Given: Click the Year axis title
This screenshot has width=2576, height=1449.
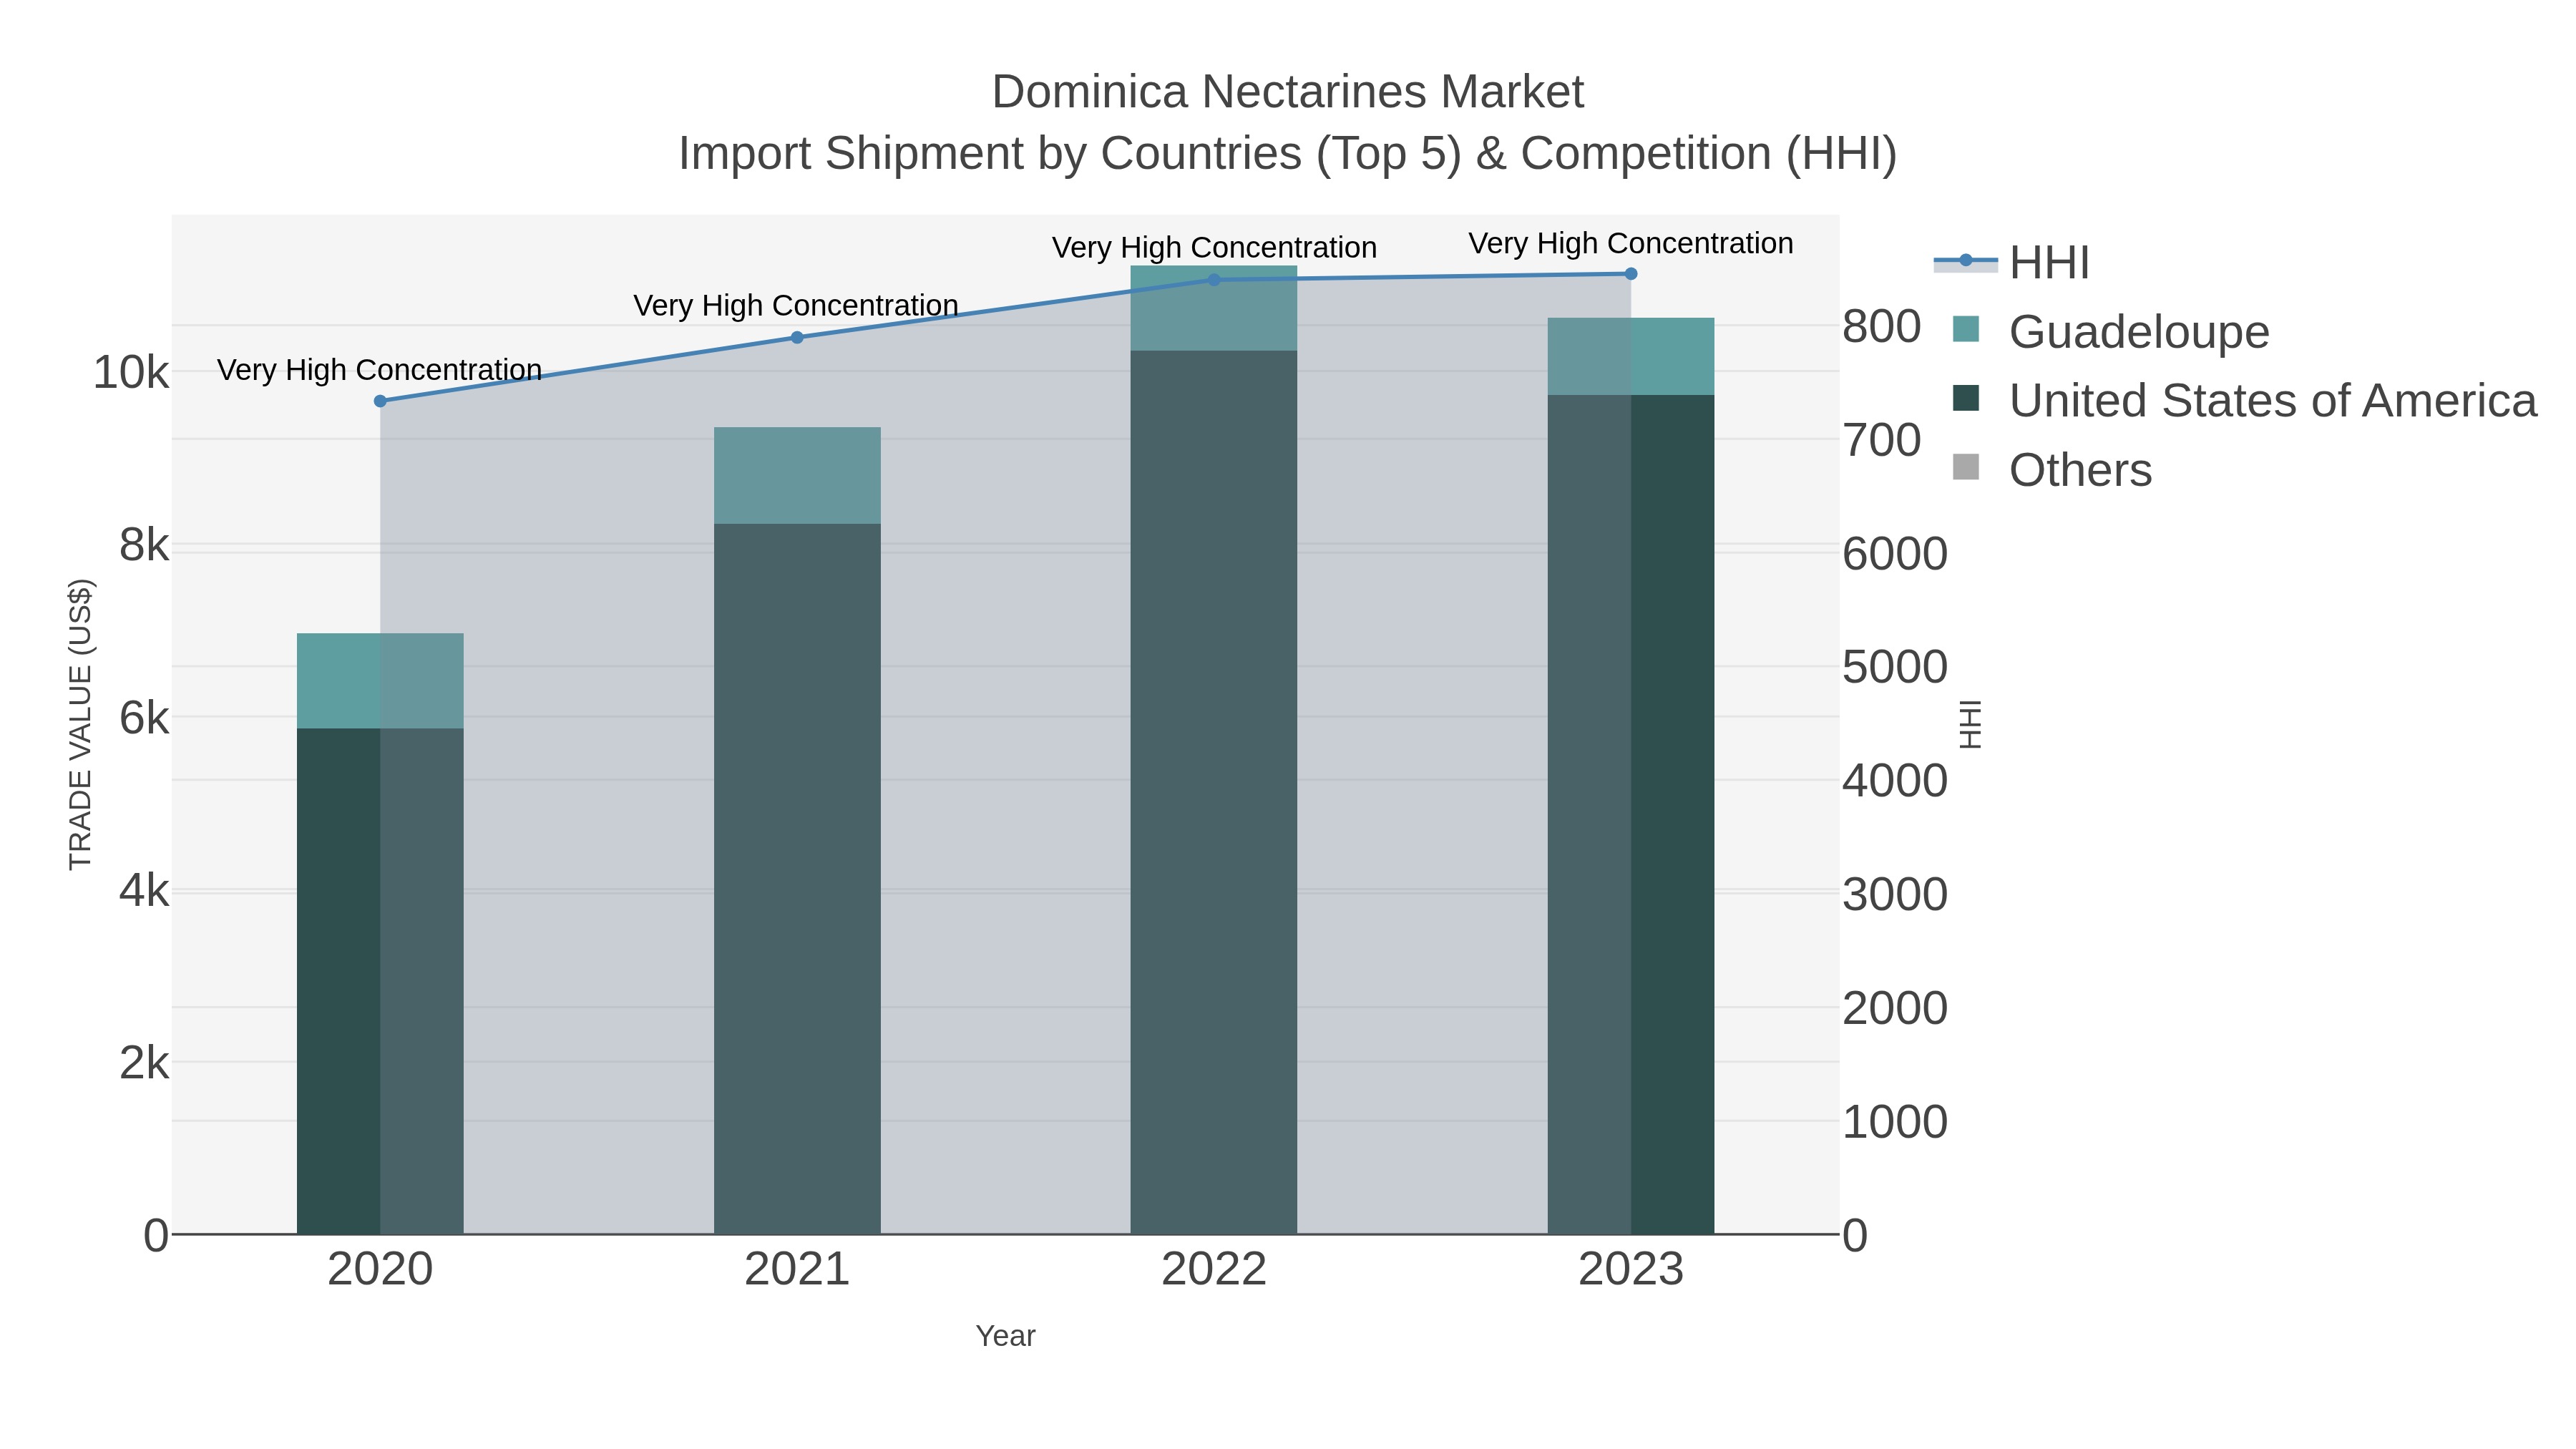Looking at the screenshot, I should point(1005,1336).
